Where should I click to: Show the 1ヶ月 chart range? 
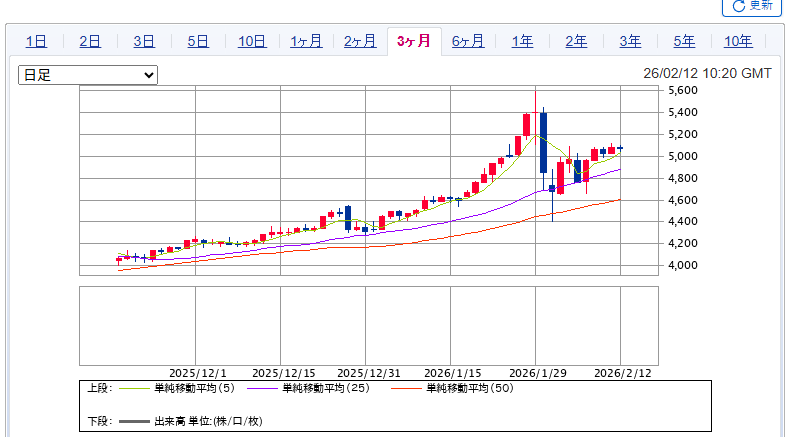point(306,41)
